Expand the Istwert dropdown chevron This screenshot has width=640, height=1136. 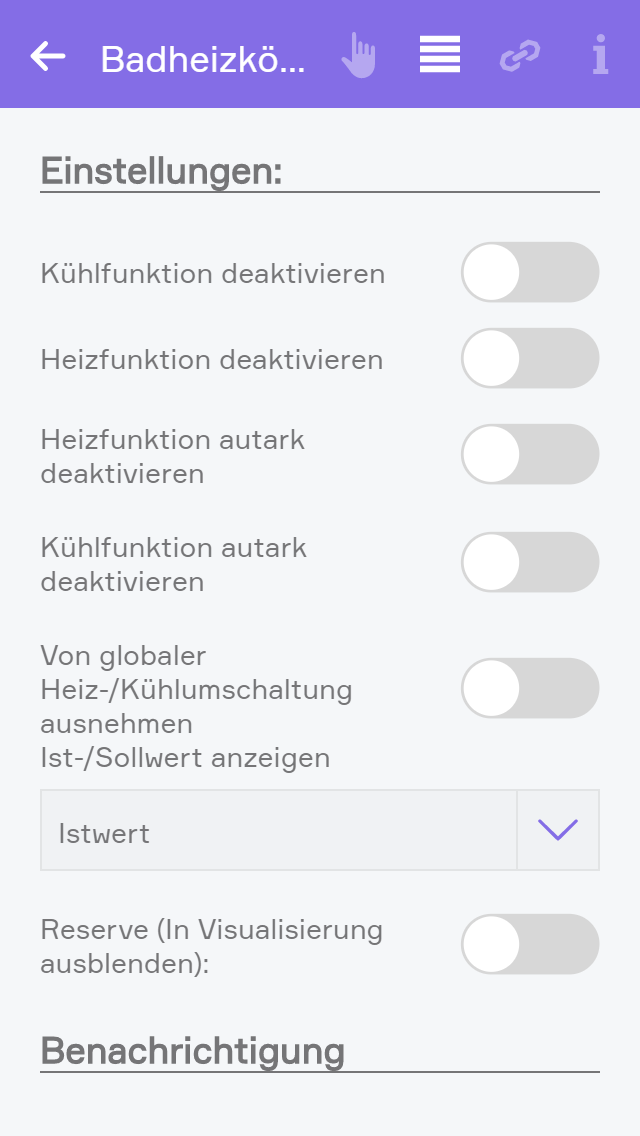tap(558, 830)
